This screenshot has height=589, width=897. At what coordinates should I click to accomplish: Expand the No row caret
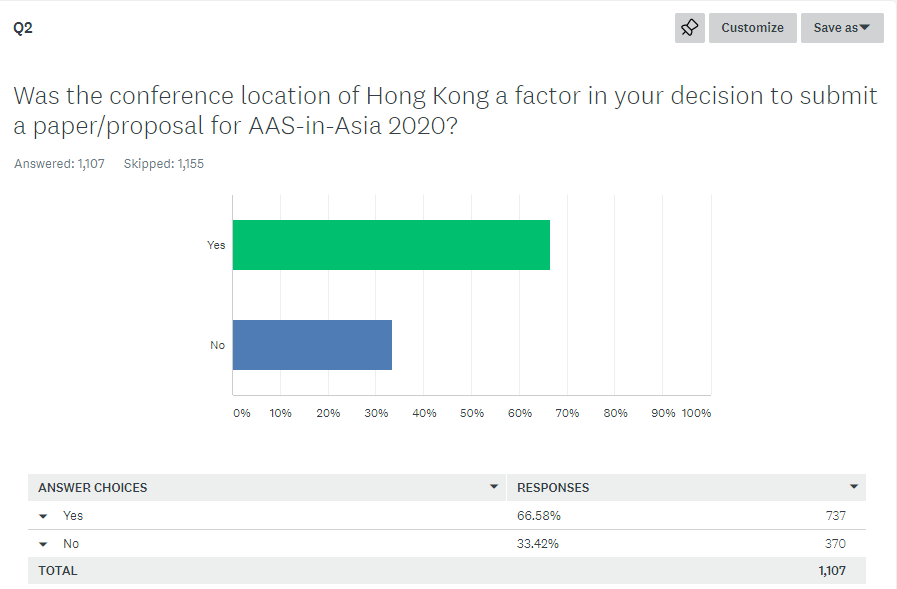pyautogui.click(x=43, y=544)
